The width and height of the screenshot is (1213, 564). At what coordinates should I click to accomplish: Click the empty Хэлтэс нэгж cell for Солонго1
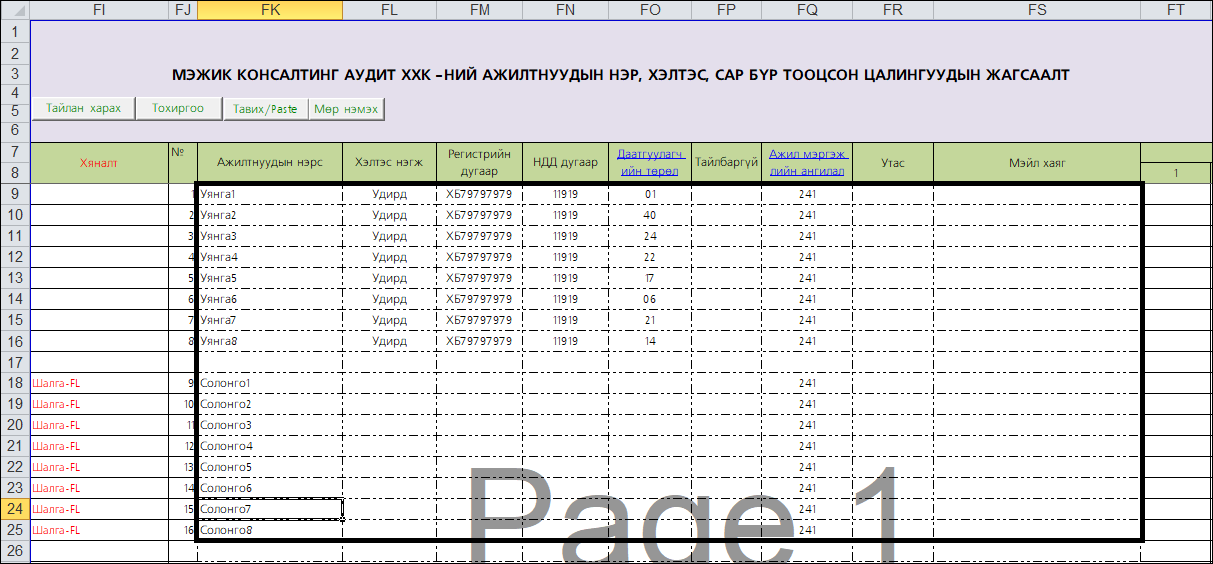[389, 383]
